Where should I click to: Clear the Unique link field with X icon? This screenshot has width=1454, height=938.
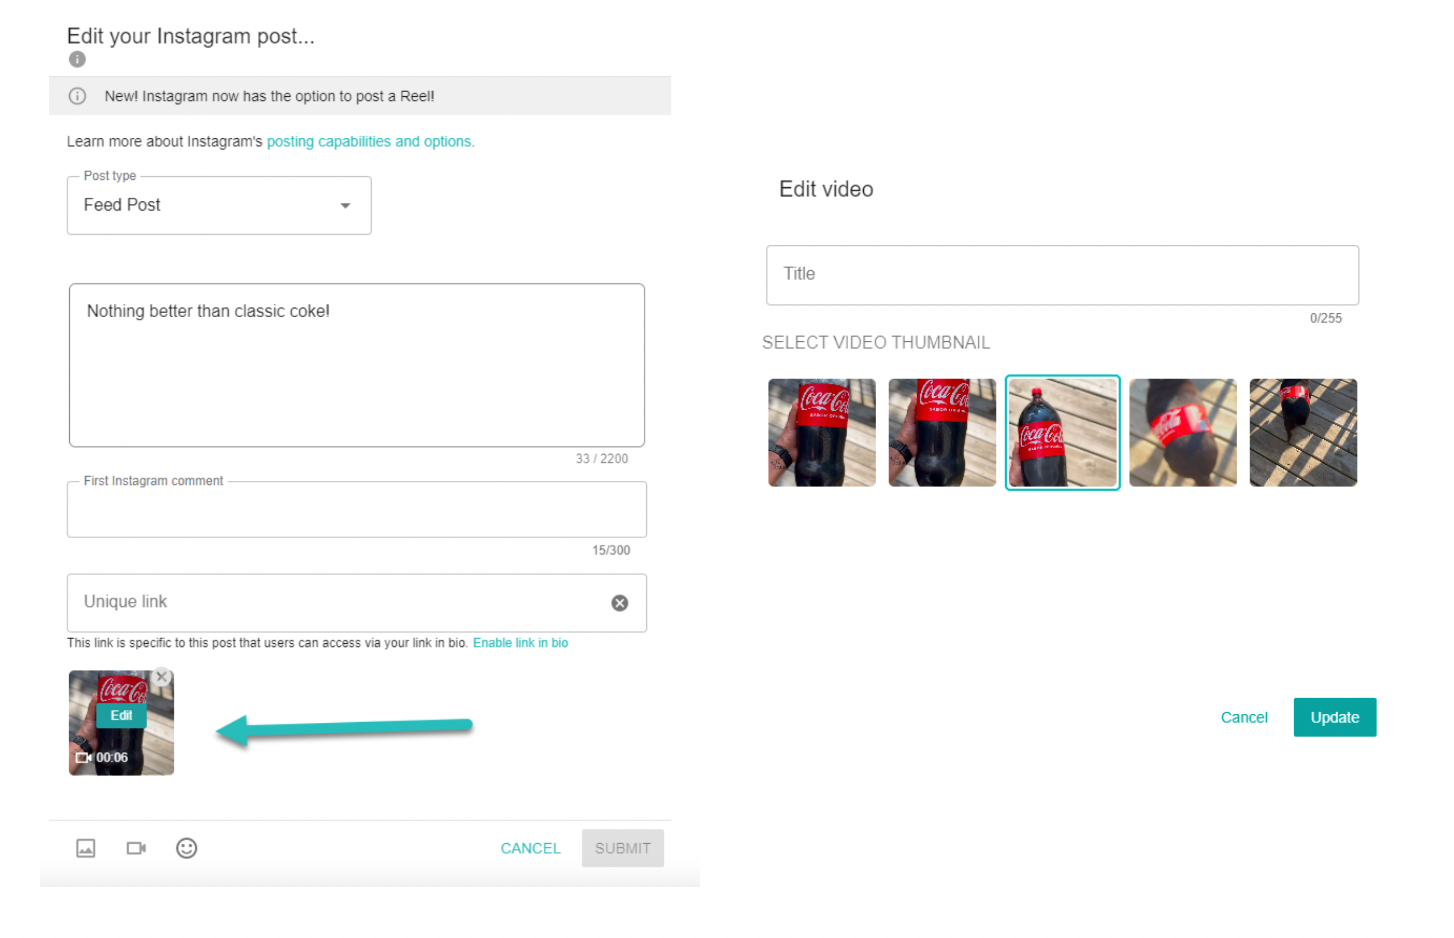click(620, 603)
